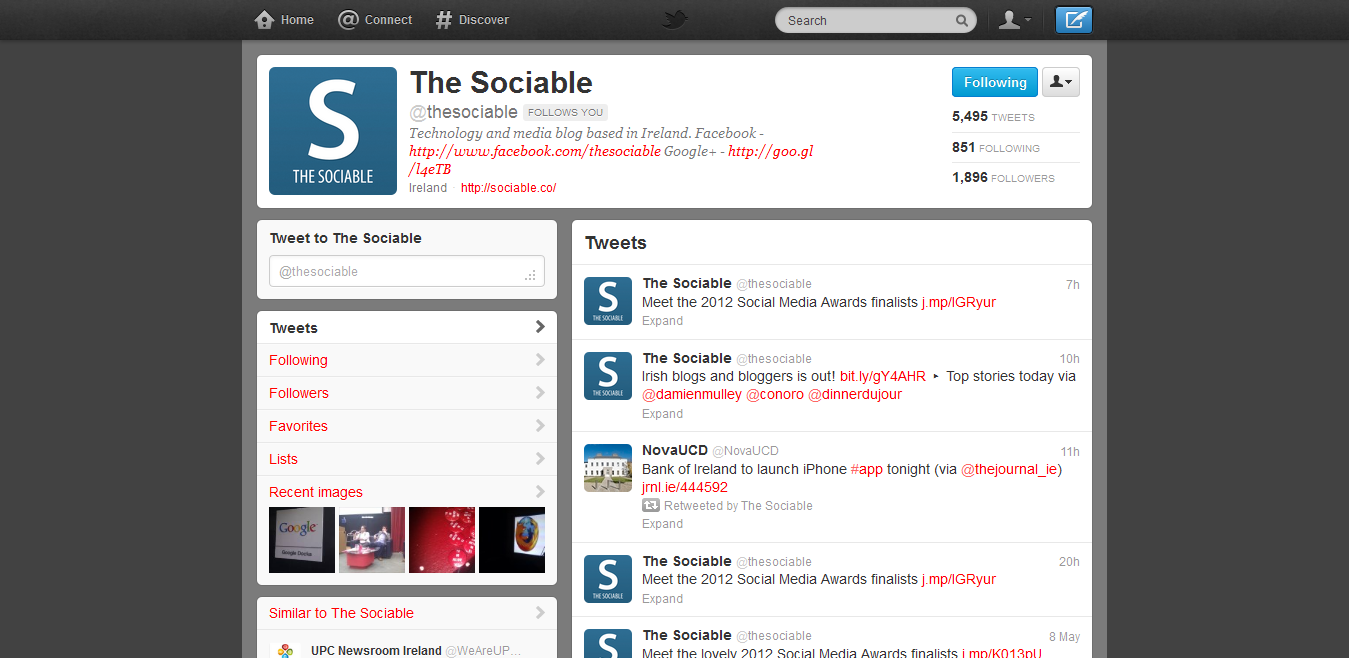Open Connect via the @ icon
The image size is (1349, 658).
348,20
